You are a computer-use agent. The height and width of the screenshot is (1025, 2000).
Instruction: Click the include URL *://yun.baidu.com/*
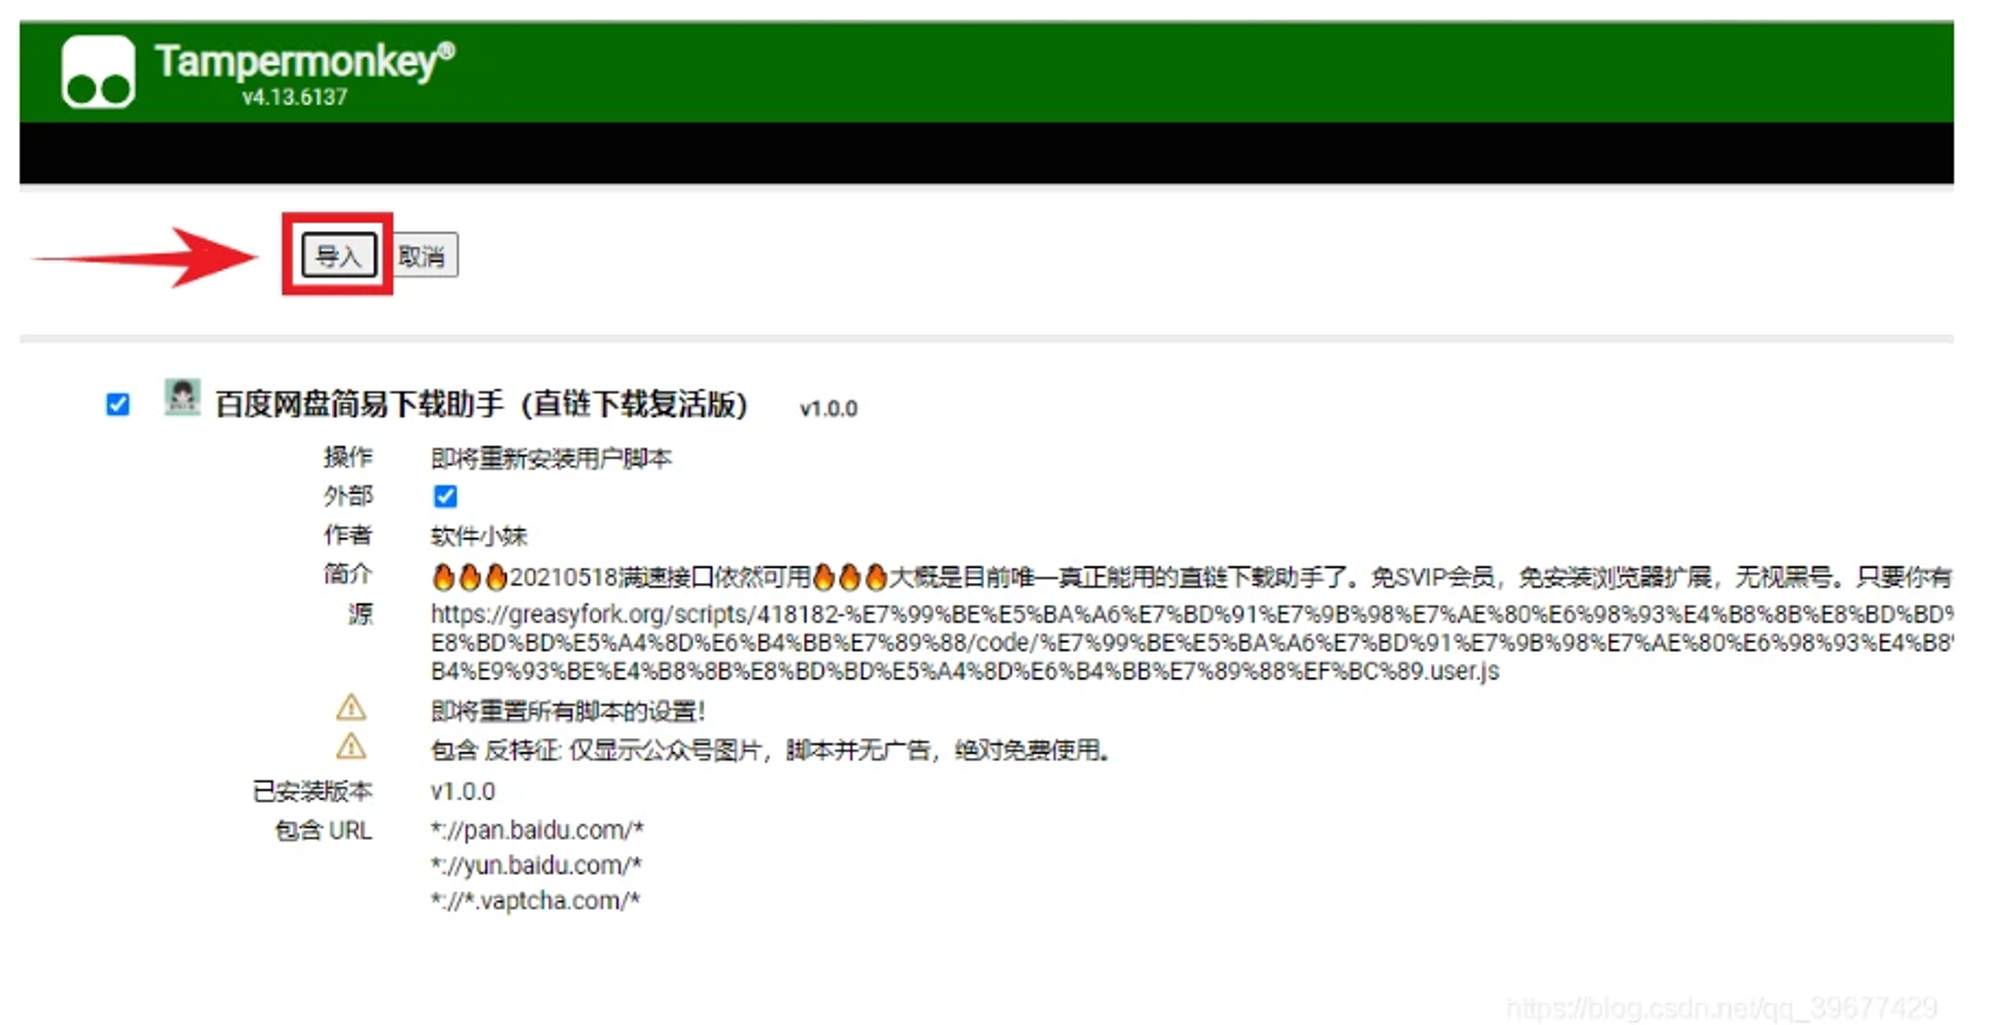(x=536, y=865)
